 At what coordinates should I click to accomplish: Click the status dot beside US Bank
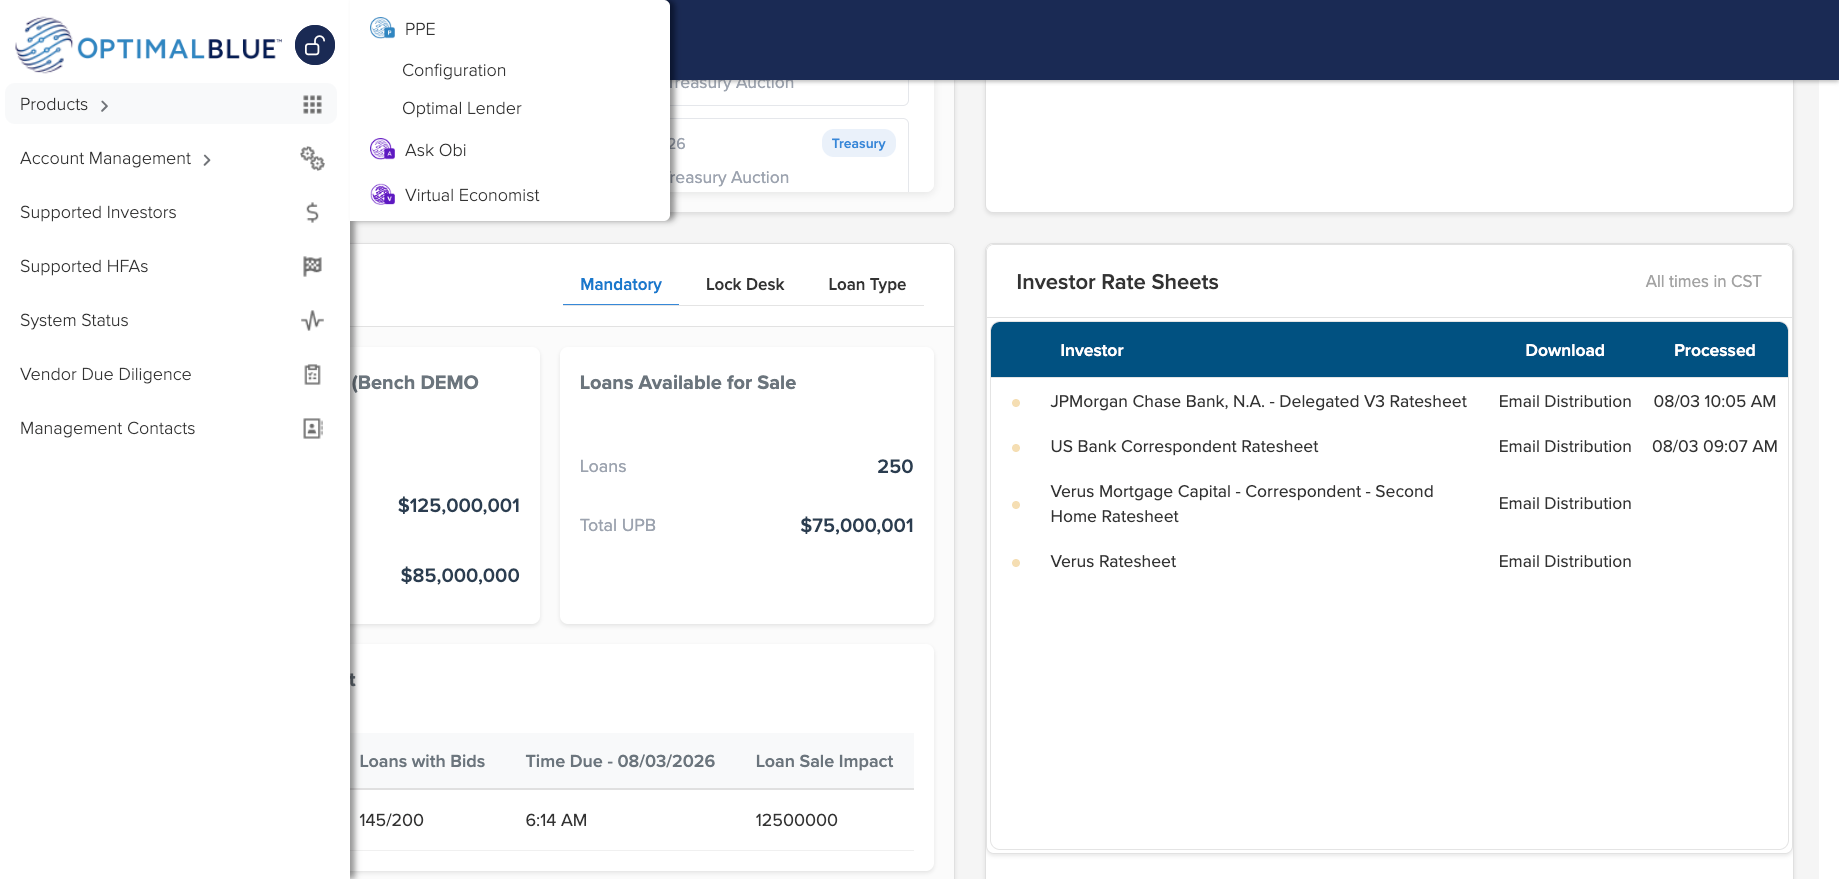pos(1016,448)
